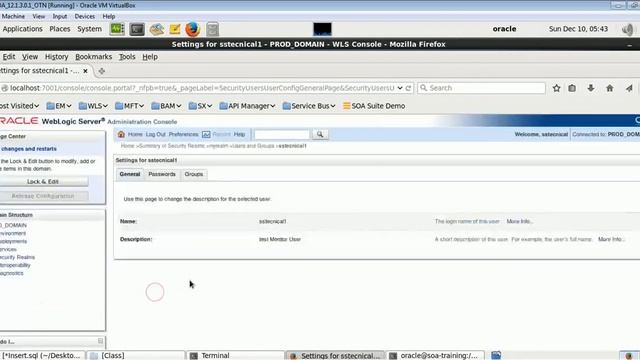Click the Help link in console toolbar
Viewport: 640px width, 360px height.
pyautogui.click(x=239, y=134)
